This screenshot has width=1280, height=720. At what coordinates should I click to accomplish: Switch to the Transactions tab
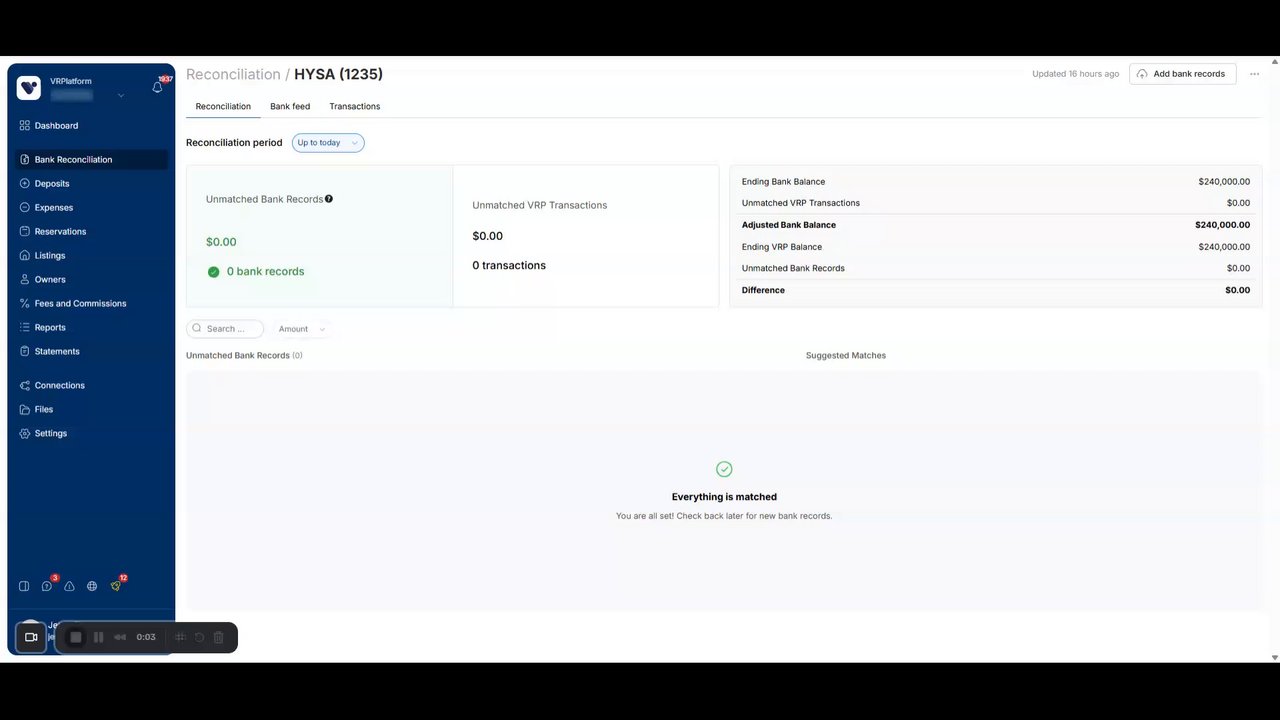[x=355, y=106]
